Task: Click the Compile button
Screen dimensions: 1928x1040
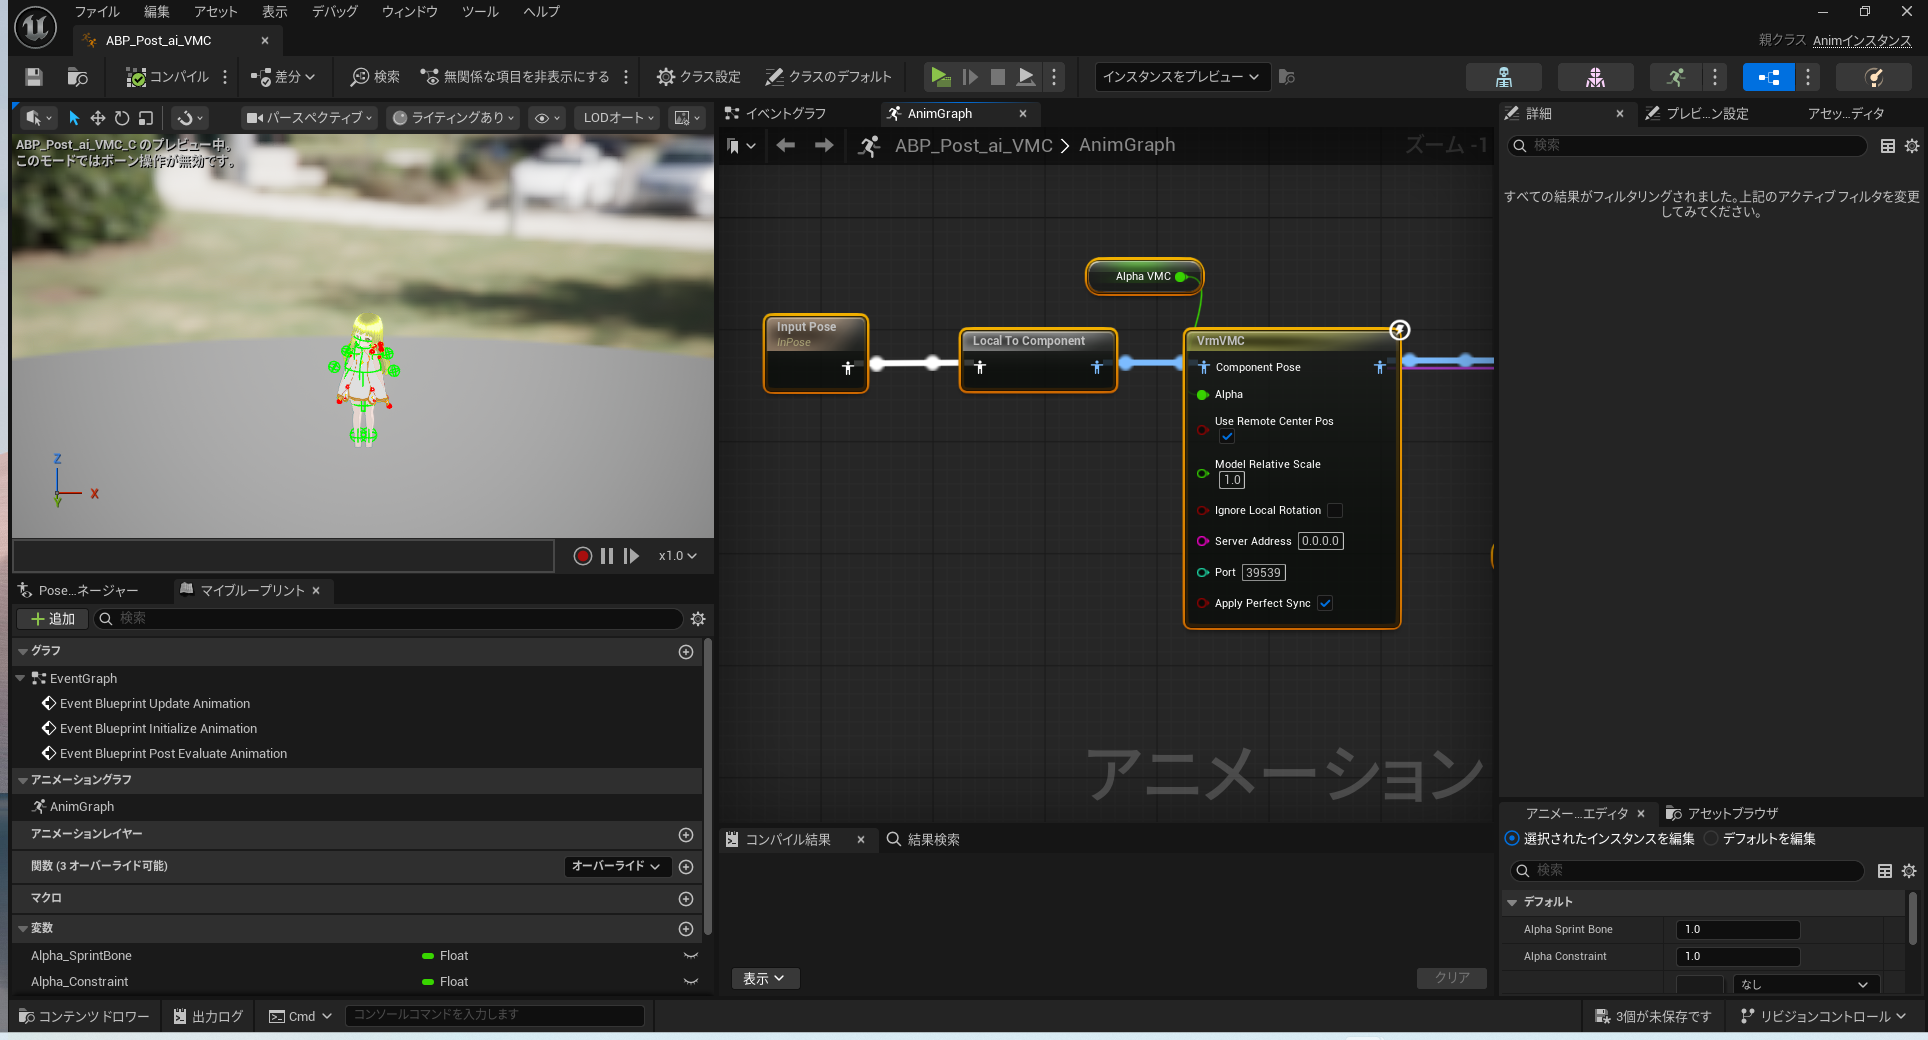Action: coord(167,77)
